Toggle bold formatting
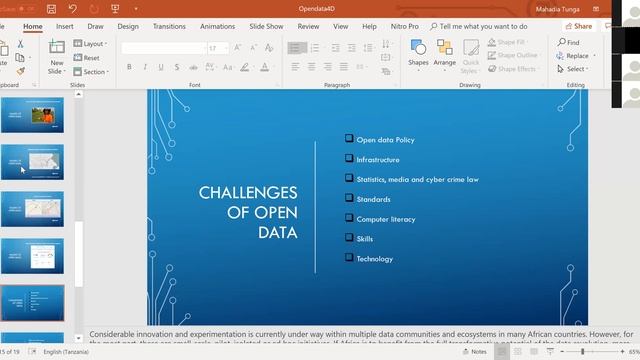 (x=129, y=67)
